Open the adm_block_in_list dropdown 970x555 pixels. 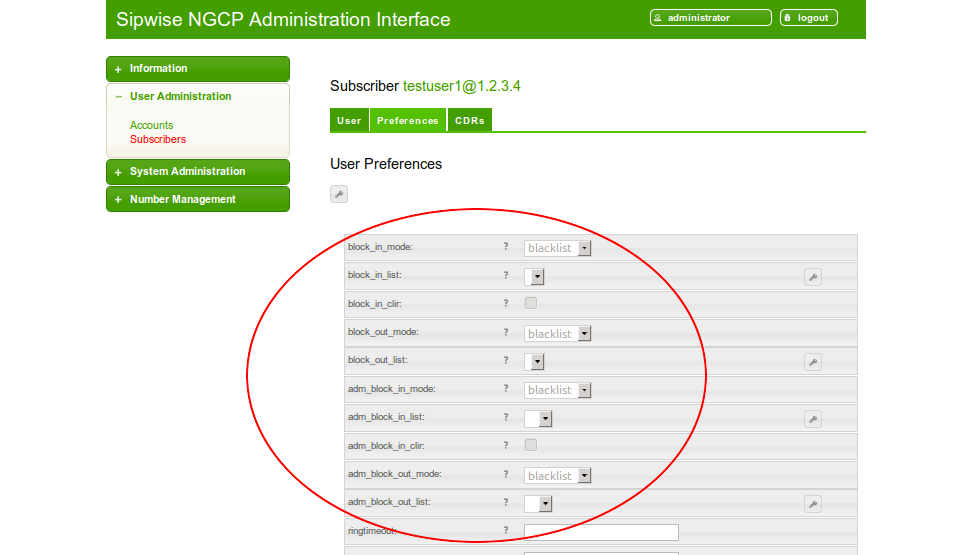tap(538, 419)
